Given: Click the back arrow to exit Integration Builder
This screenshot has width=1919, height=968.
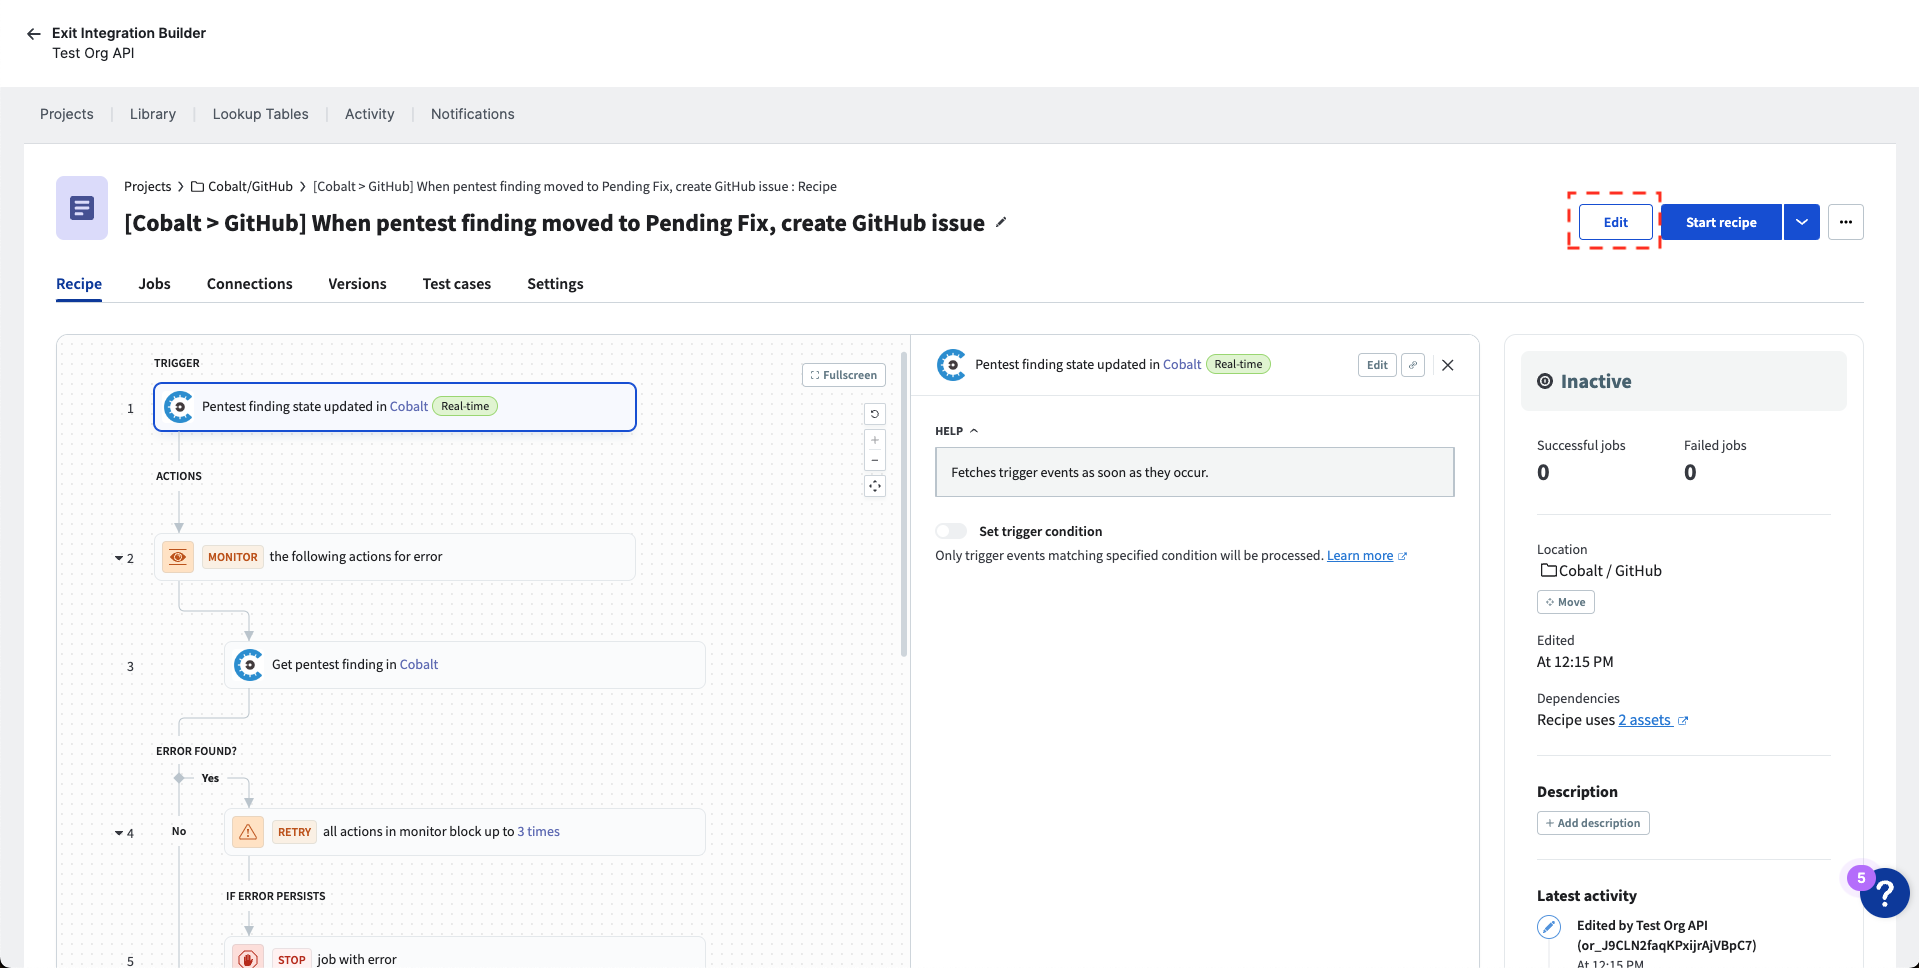Looking at the screenshot, I should click(x=34, y=34).
